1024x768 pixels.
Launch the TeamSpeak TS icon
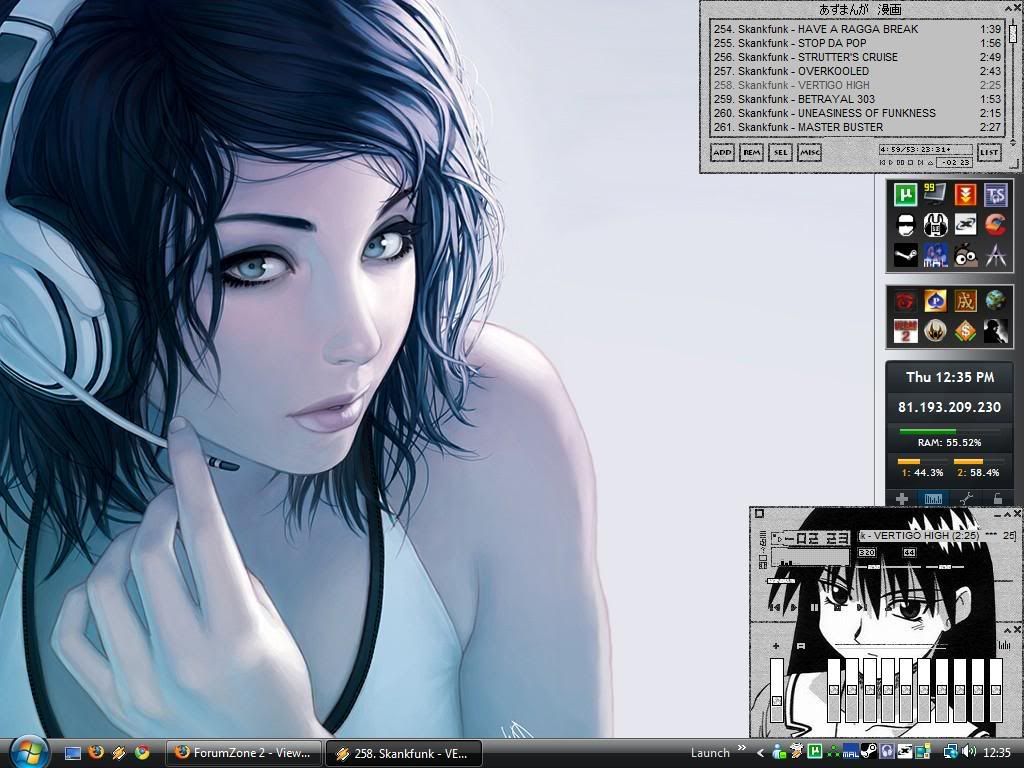pyautogui.click(x=995, y=195)
